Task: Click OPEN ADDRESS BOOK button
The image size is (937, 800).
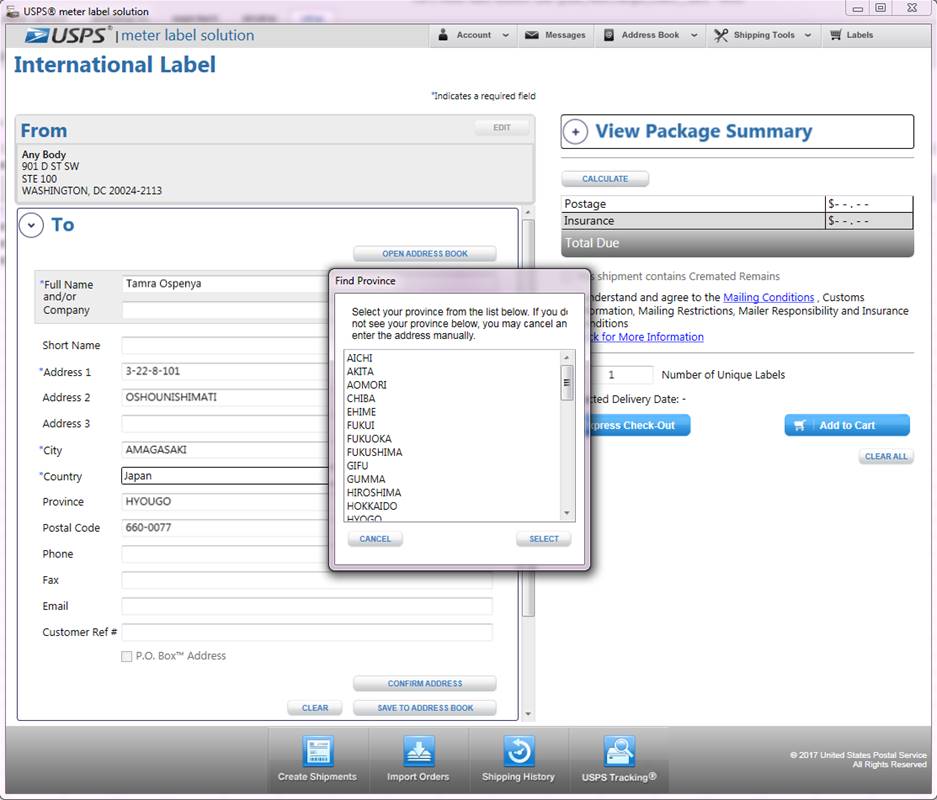Action: (x=425, y=253)
